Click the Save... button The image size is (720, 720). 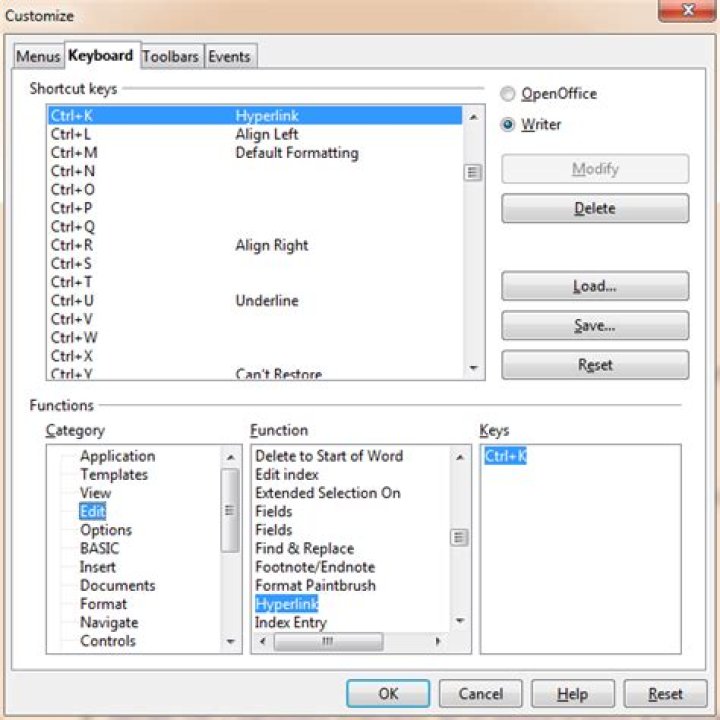595,326
